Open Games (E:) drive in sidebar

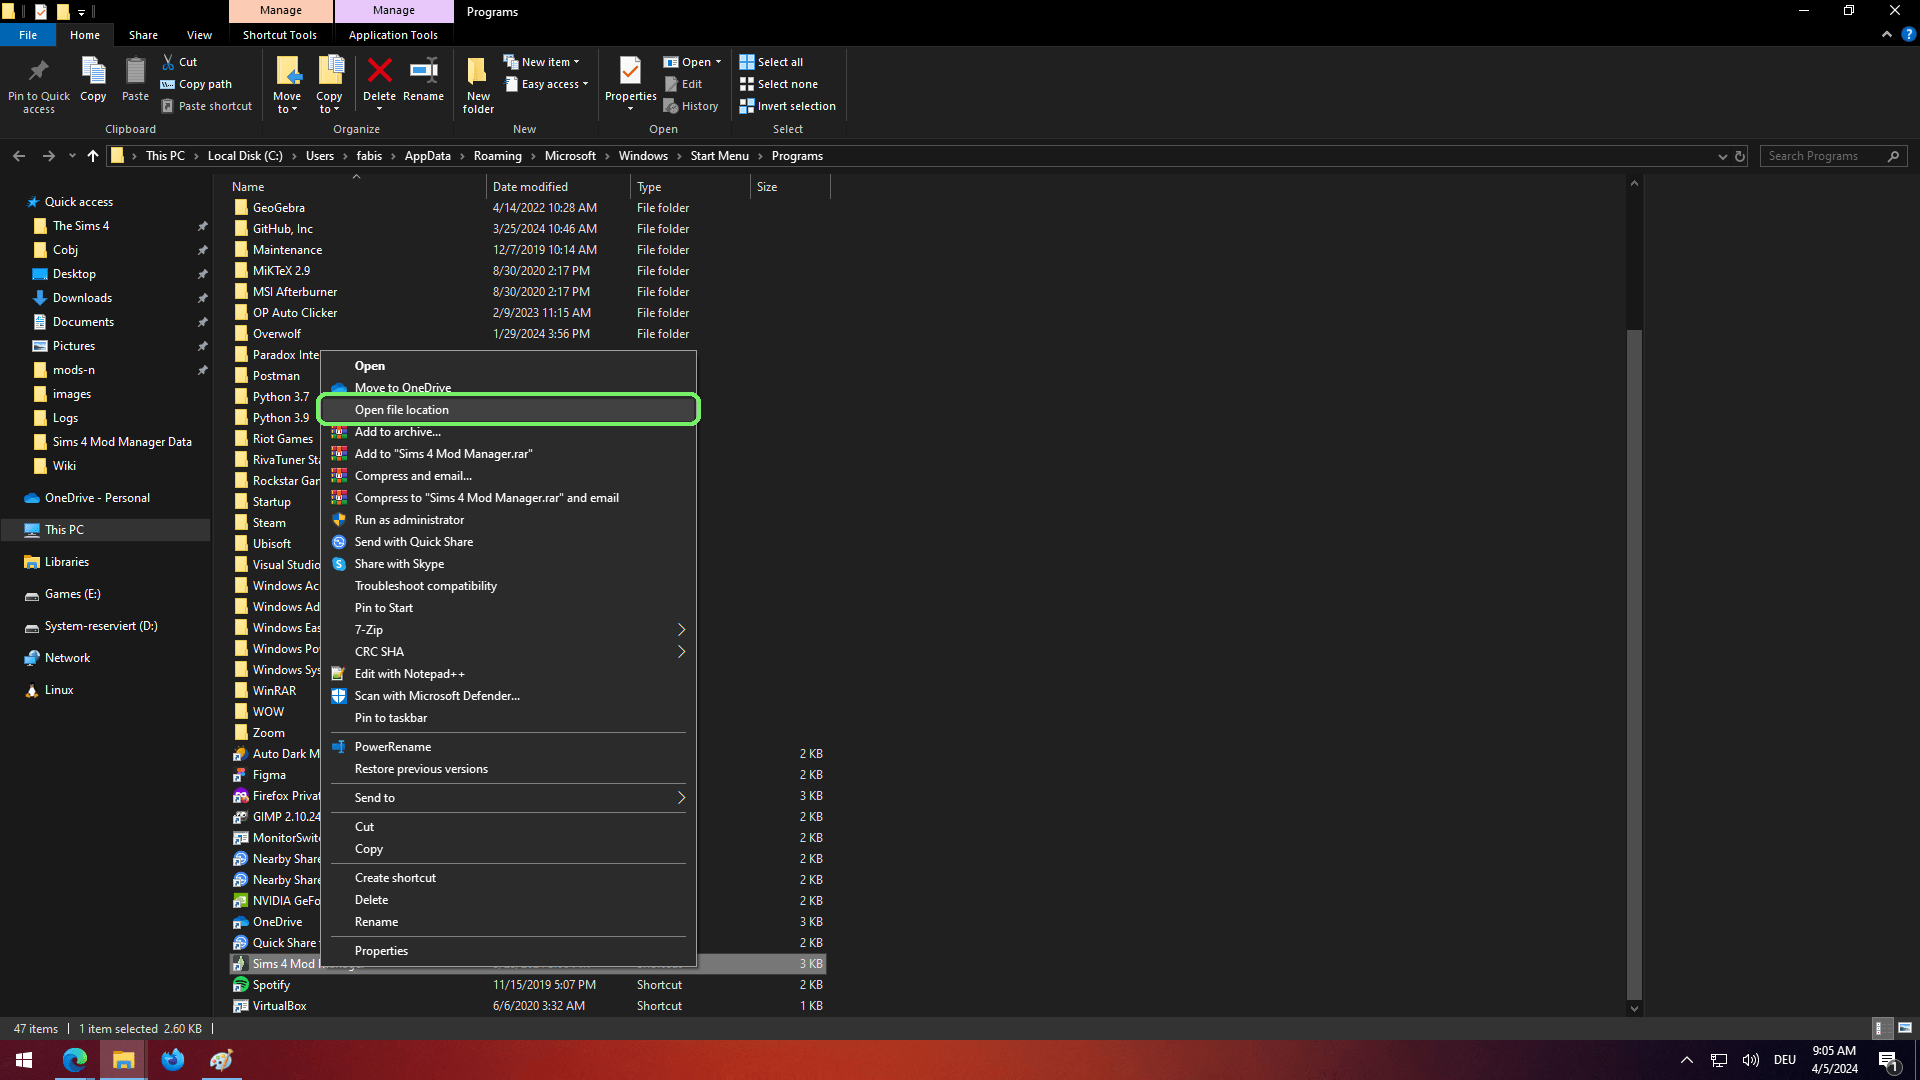(x=72, y=594)
